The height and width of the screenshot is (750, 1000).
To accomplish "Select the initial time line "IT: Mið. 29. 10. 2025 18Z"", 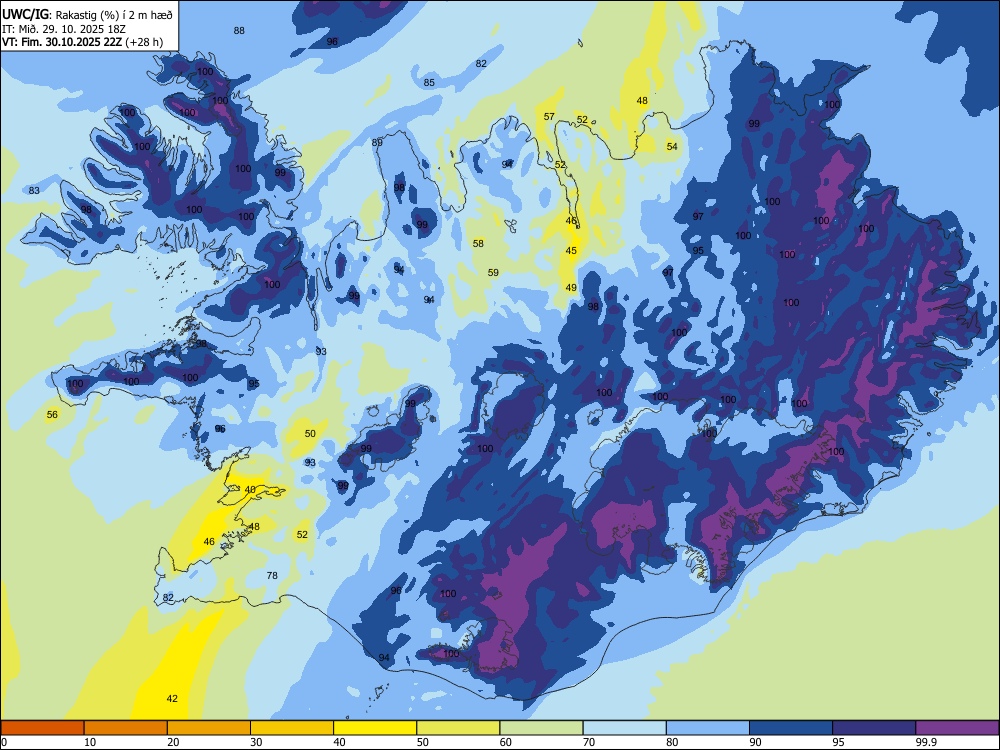I will point(64,29).
